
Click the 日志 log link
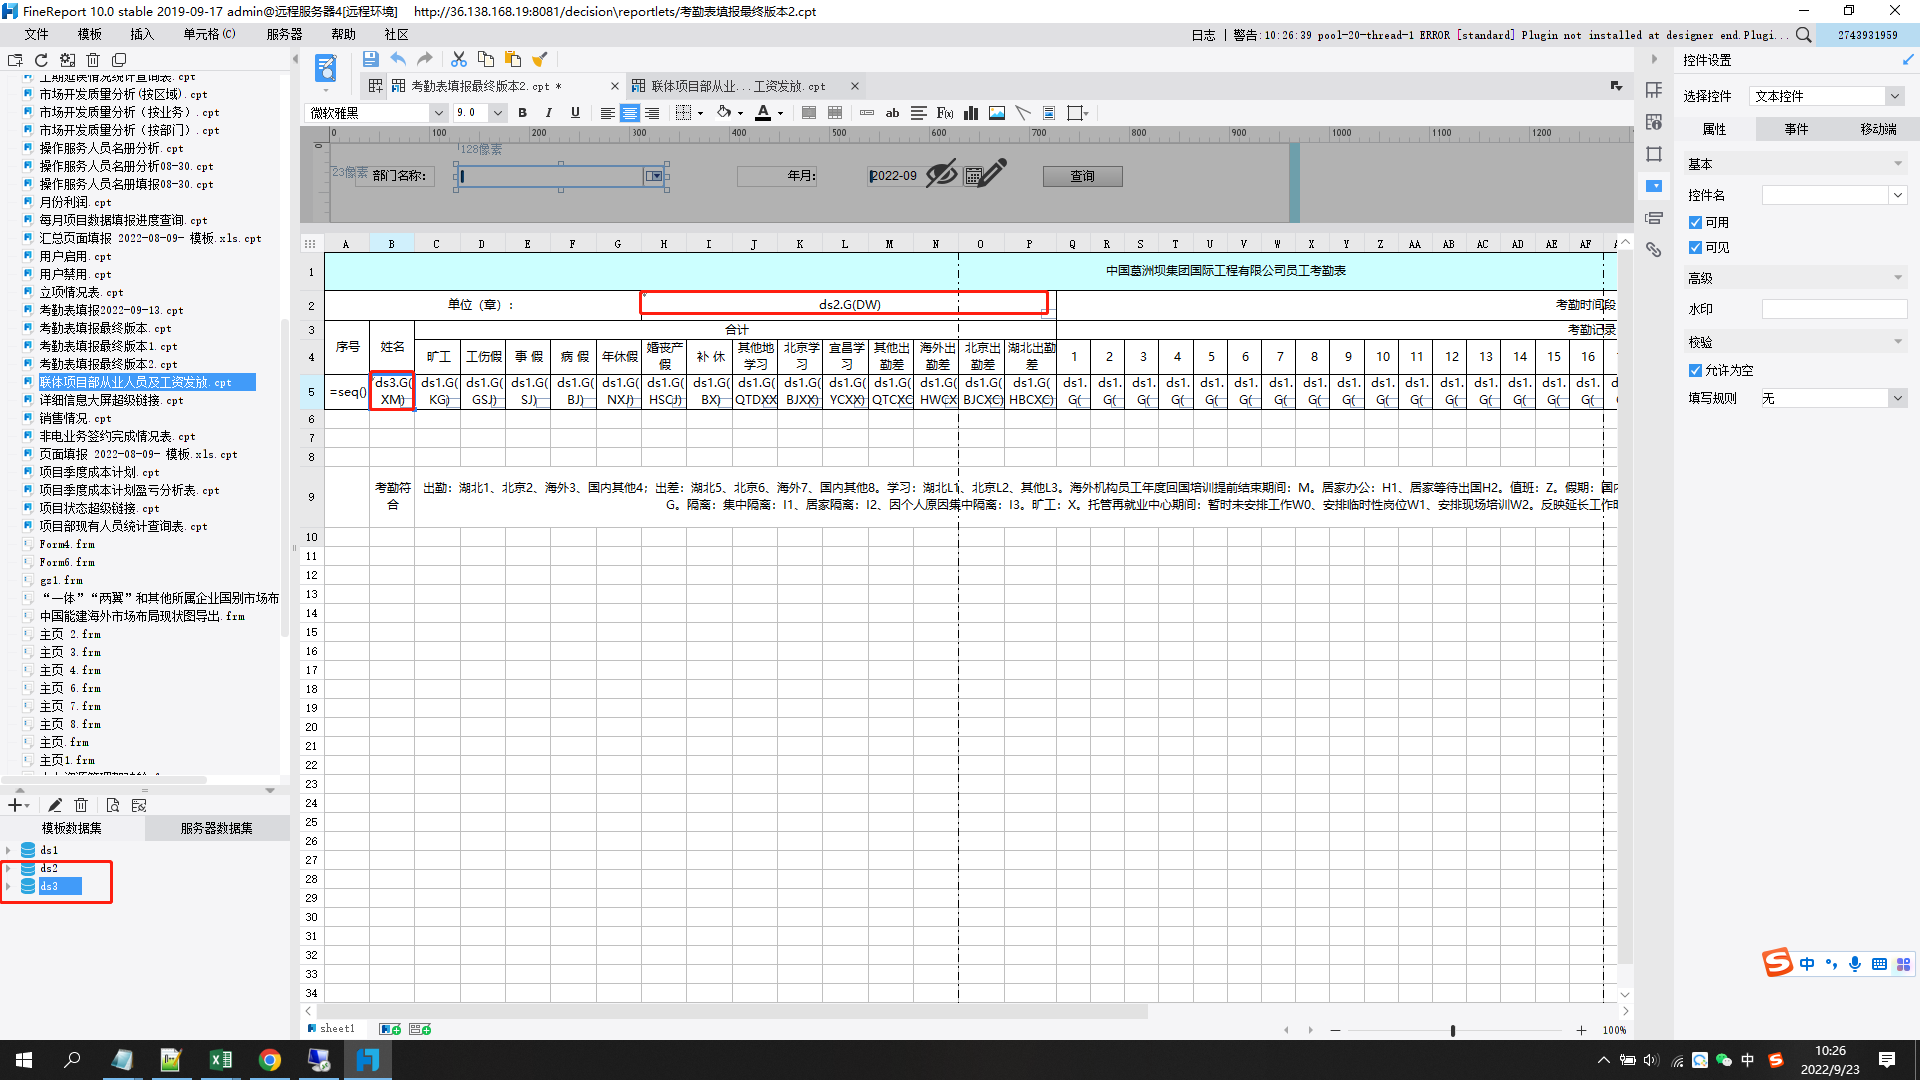click(1203, 35)
